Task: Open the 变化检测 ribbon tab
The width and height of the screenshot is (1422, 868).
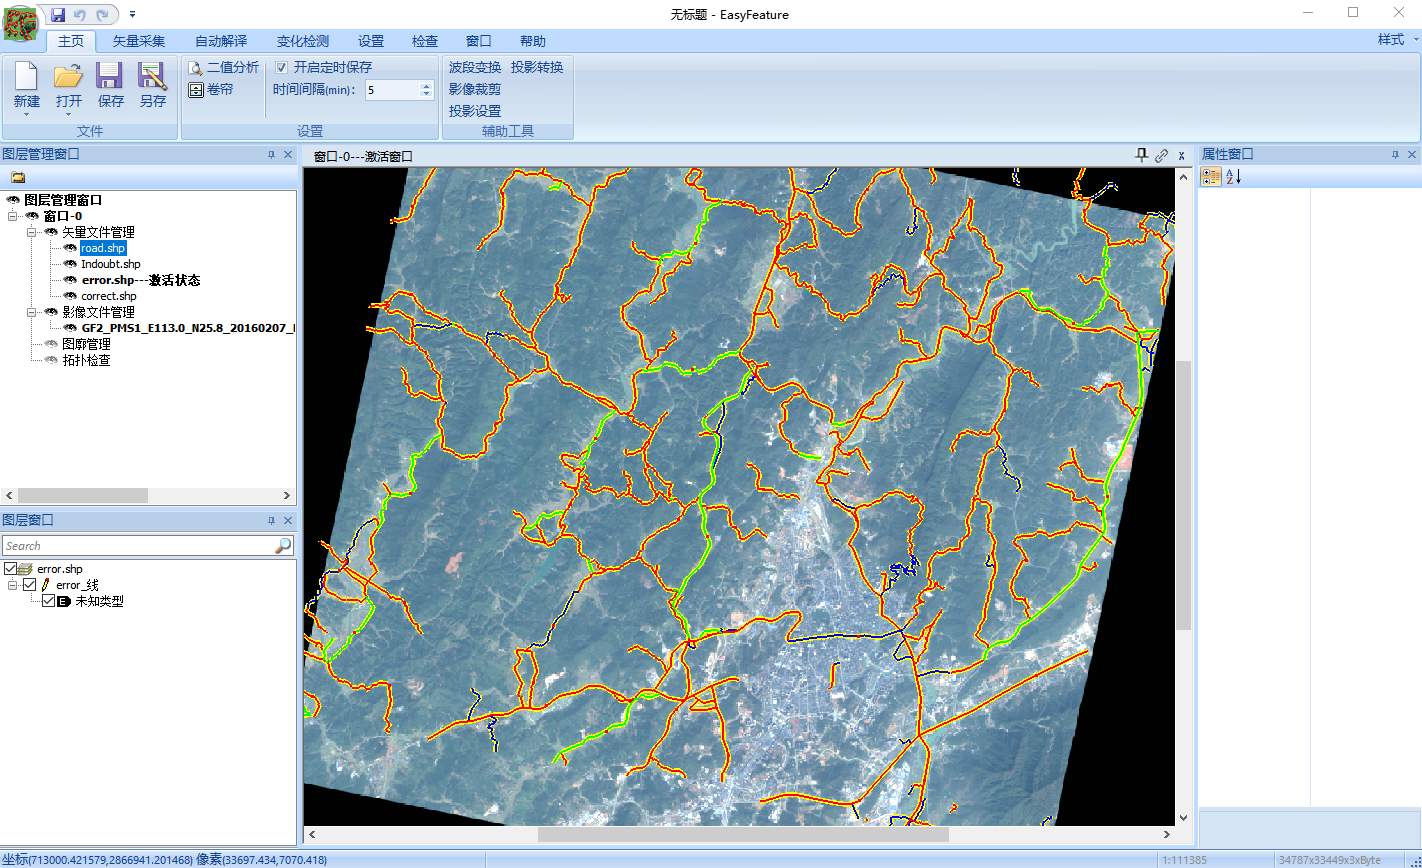Action: click(x=302, y=41)
